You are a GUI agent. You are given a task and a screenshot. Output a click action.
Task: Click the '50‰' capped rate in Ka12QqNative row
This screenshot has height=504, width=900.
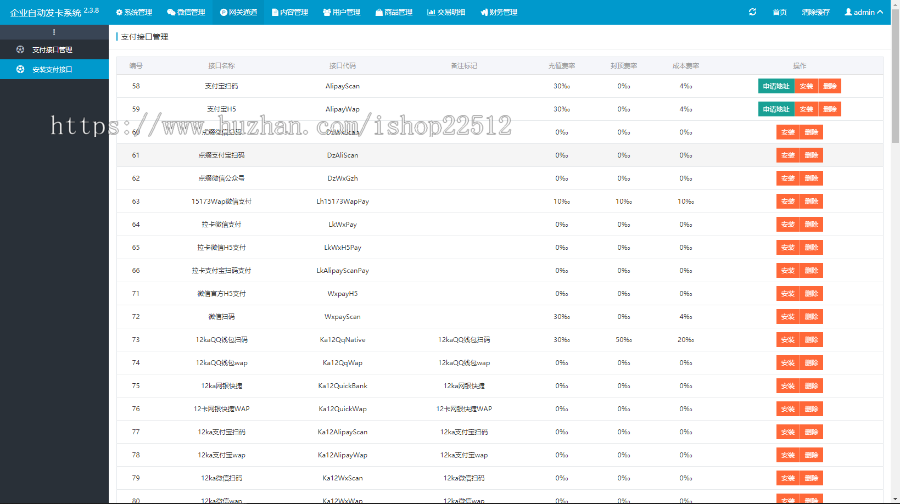coord(624,340)
